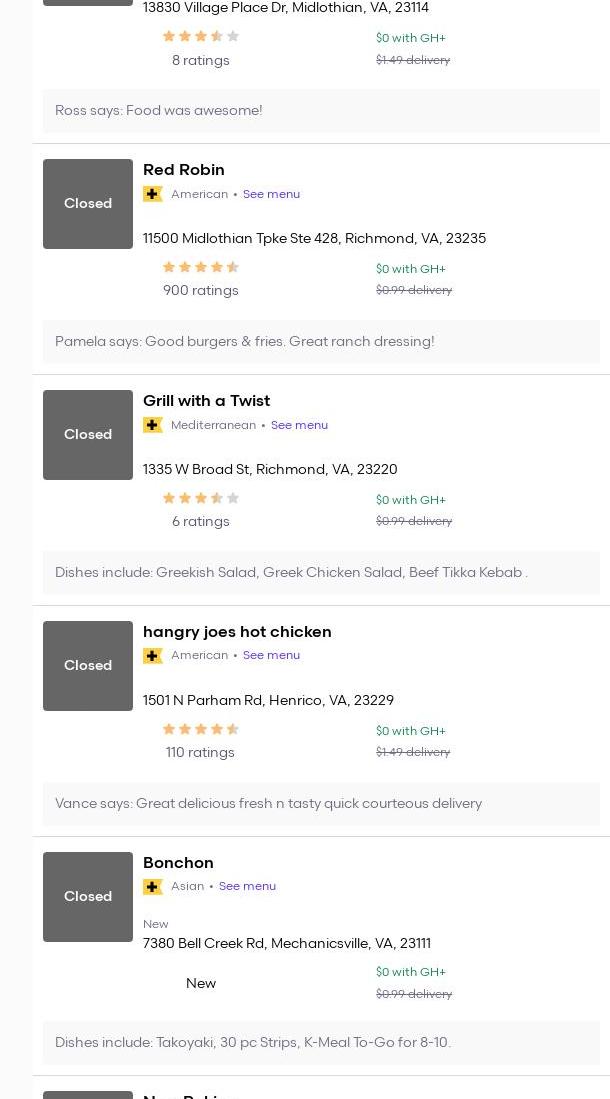
Task: Click Grill with a Twist star rating
Action: (x=201, y=498)
